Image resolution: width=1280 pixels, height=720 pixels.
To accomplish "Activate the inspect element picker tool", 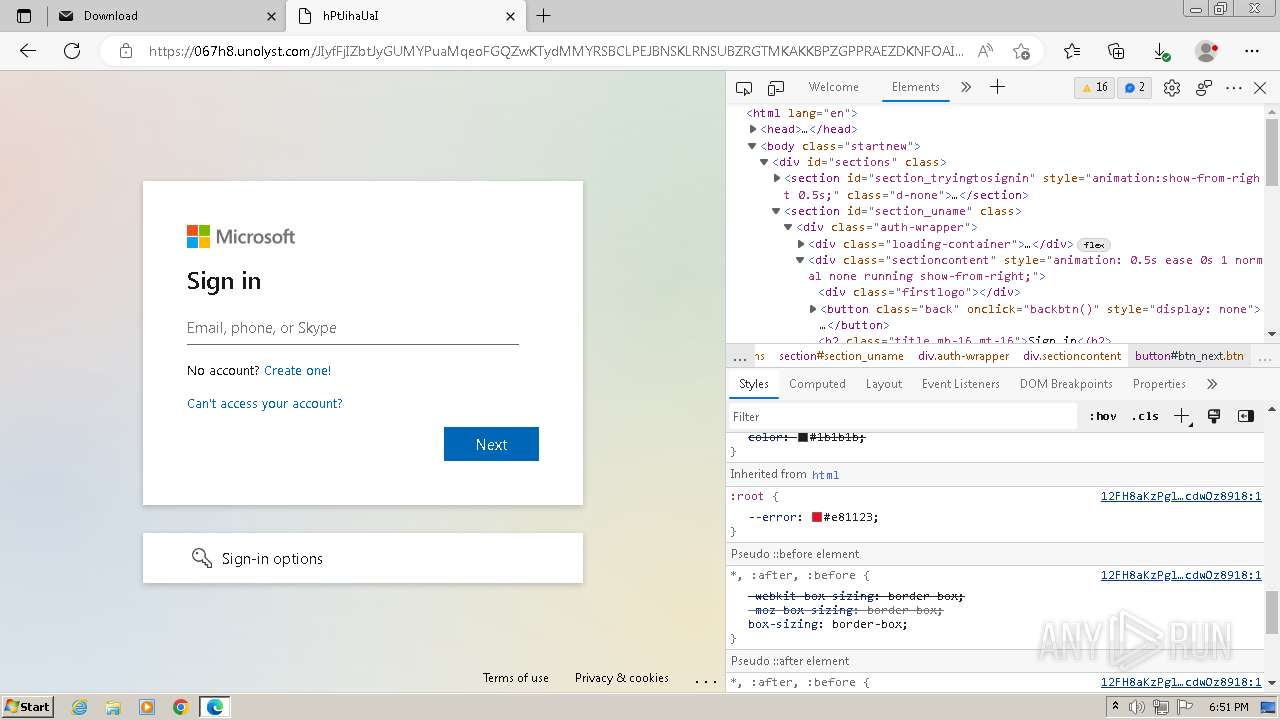I will tap(744, 88).
